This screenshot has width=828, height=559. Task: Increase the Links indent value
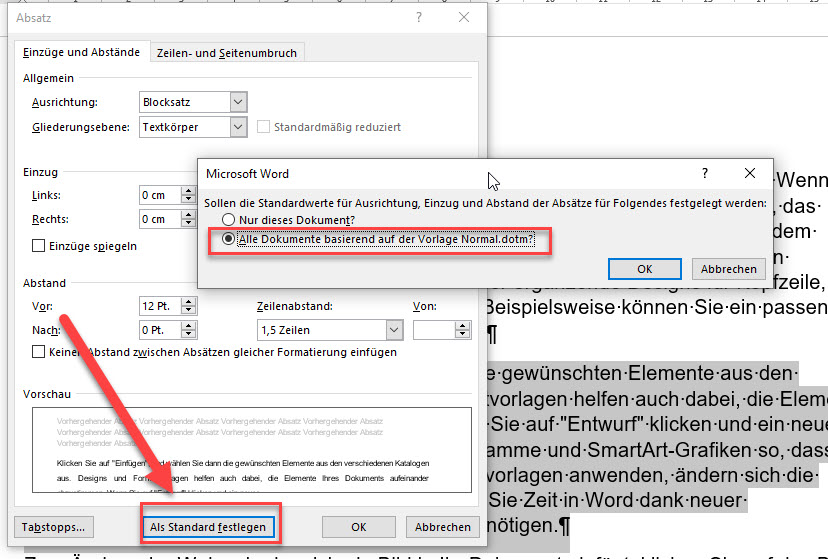[x=188, y=191]
